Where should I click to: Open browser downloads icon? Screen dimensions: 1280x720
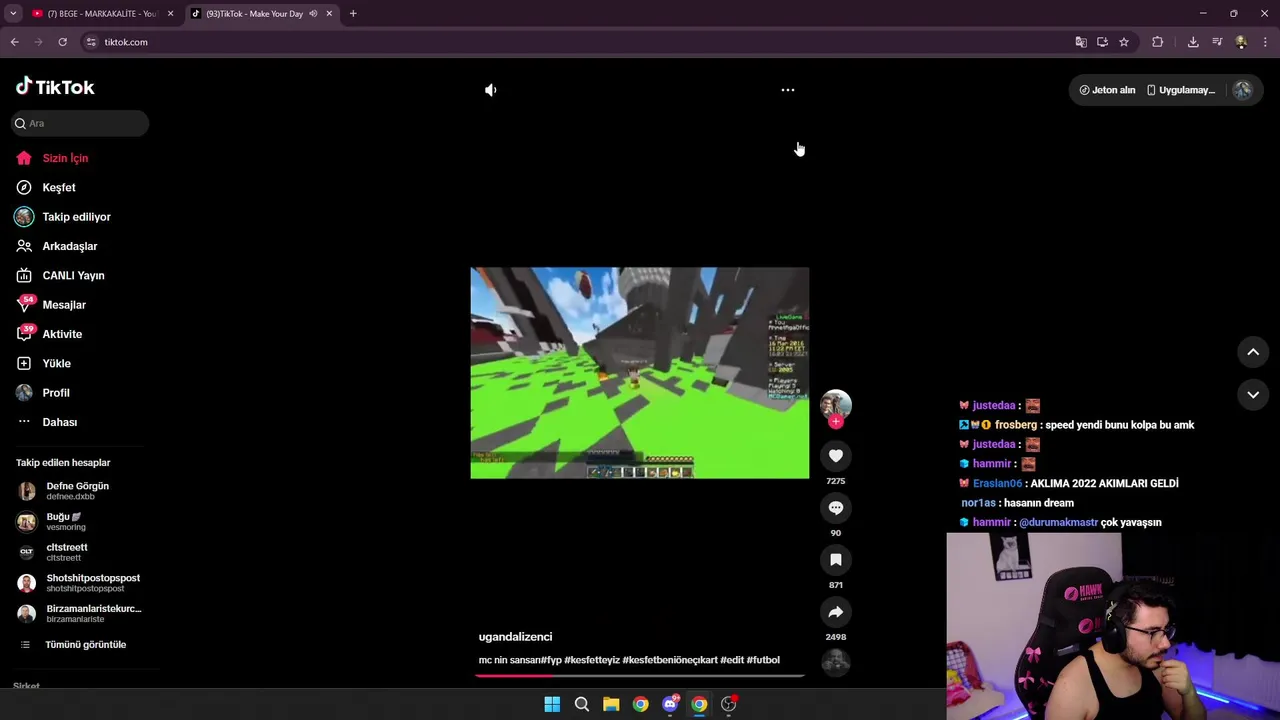click(1193, 42)
